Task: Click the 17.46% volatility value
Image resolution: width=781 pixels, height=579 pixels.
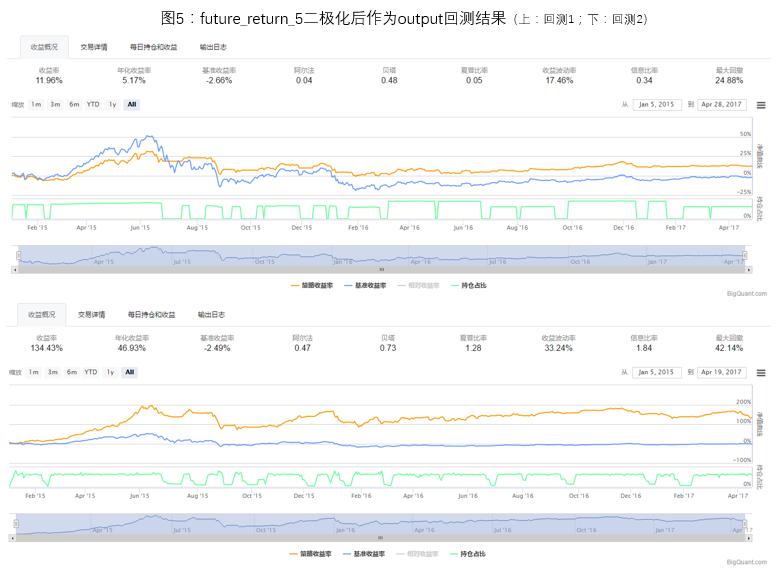Action: click(559, 81)
